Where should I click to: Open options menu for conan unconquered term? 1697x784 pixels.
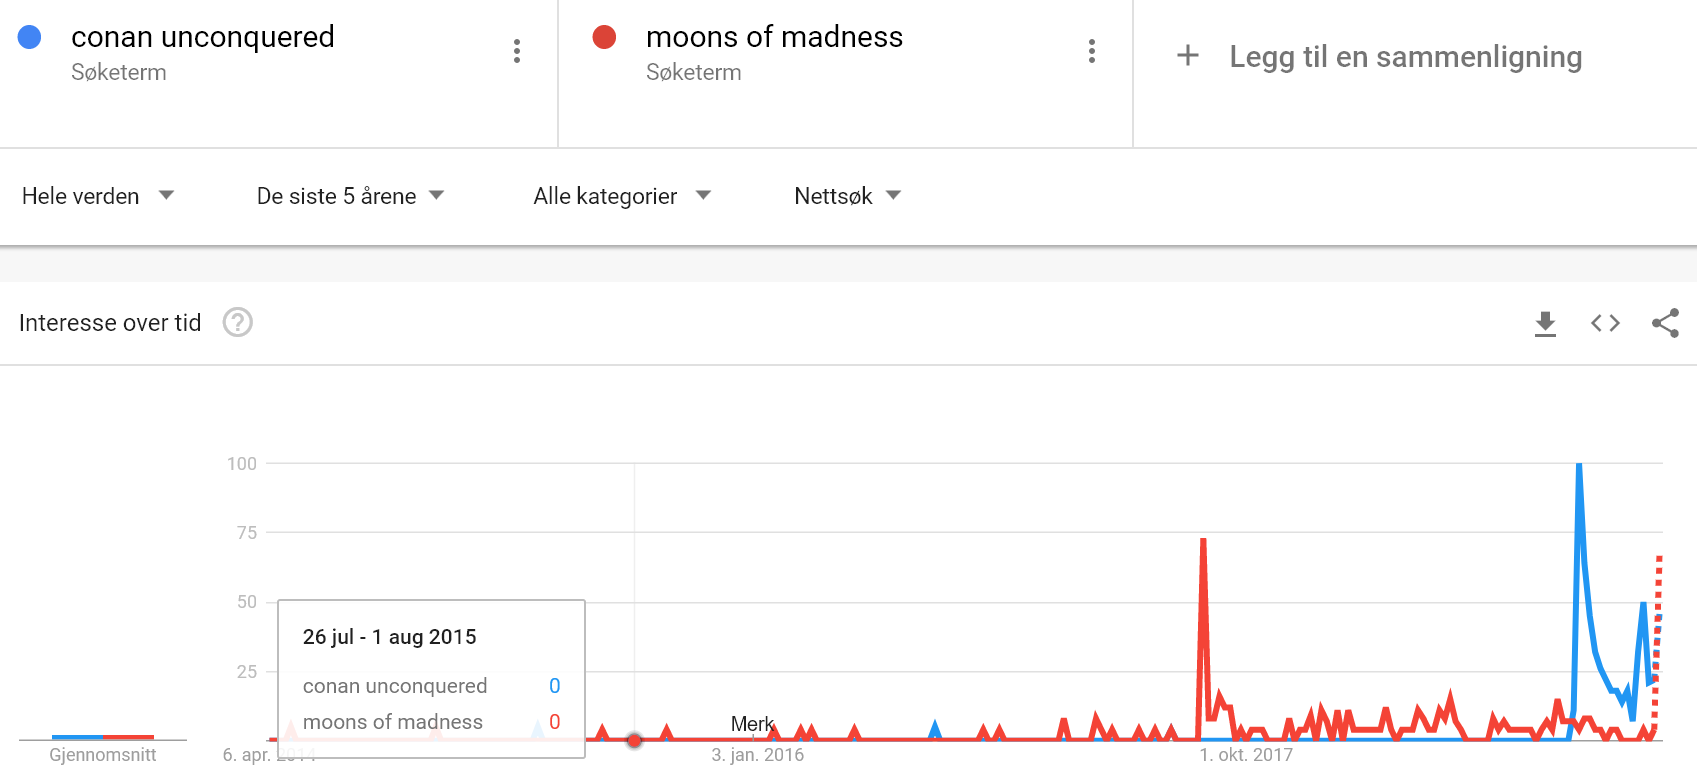click(x=517, y=51)
